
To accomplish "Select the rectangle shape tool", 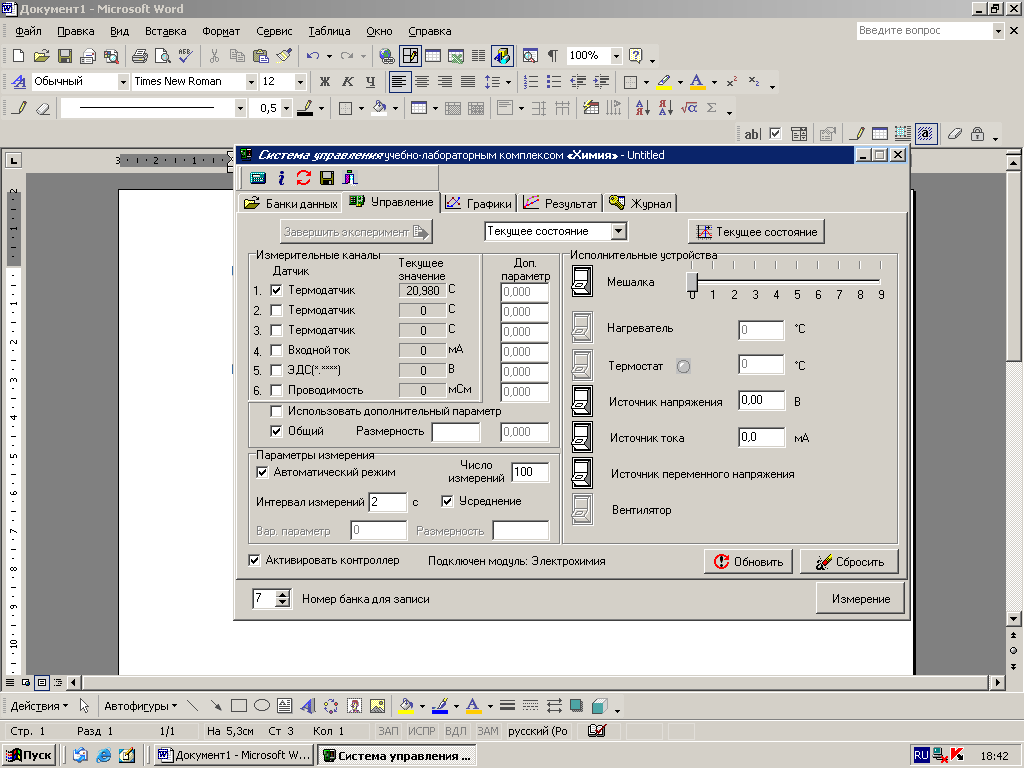I will click(x=239, y=706).
